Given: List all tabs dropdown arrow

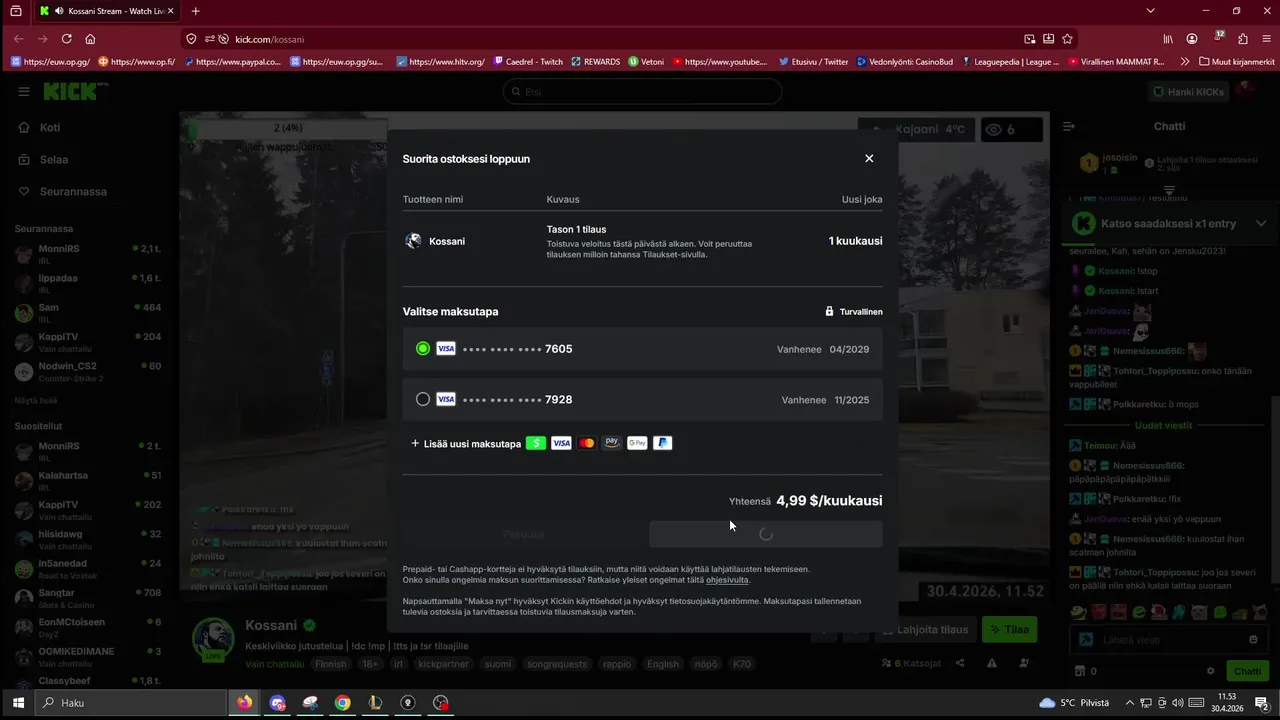Looking at the screenshot, I should [x=1150, y=11].
